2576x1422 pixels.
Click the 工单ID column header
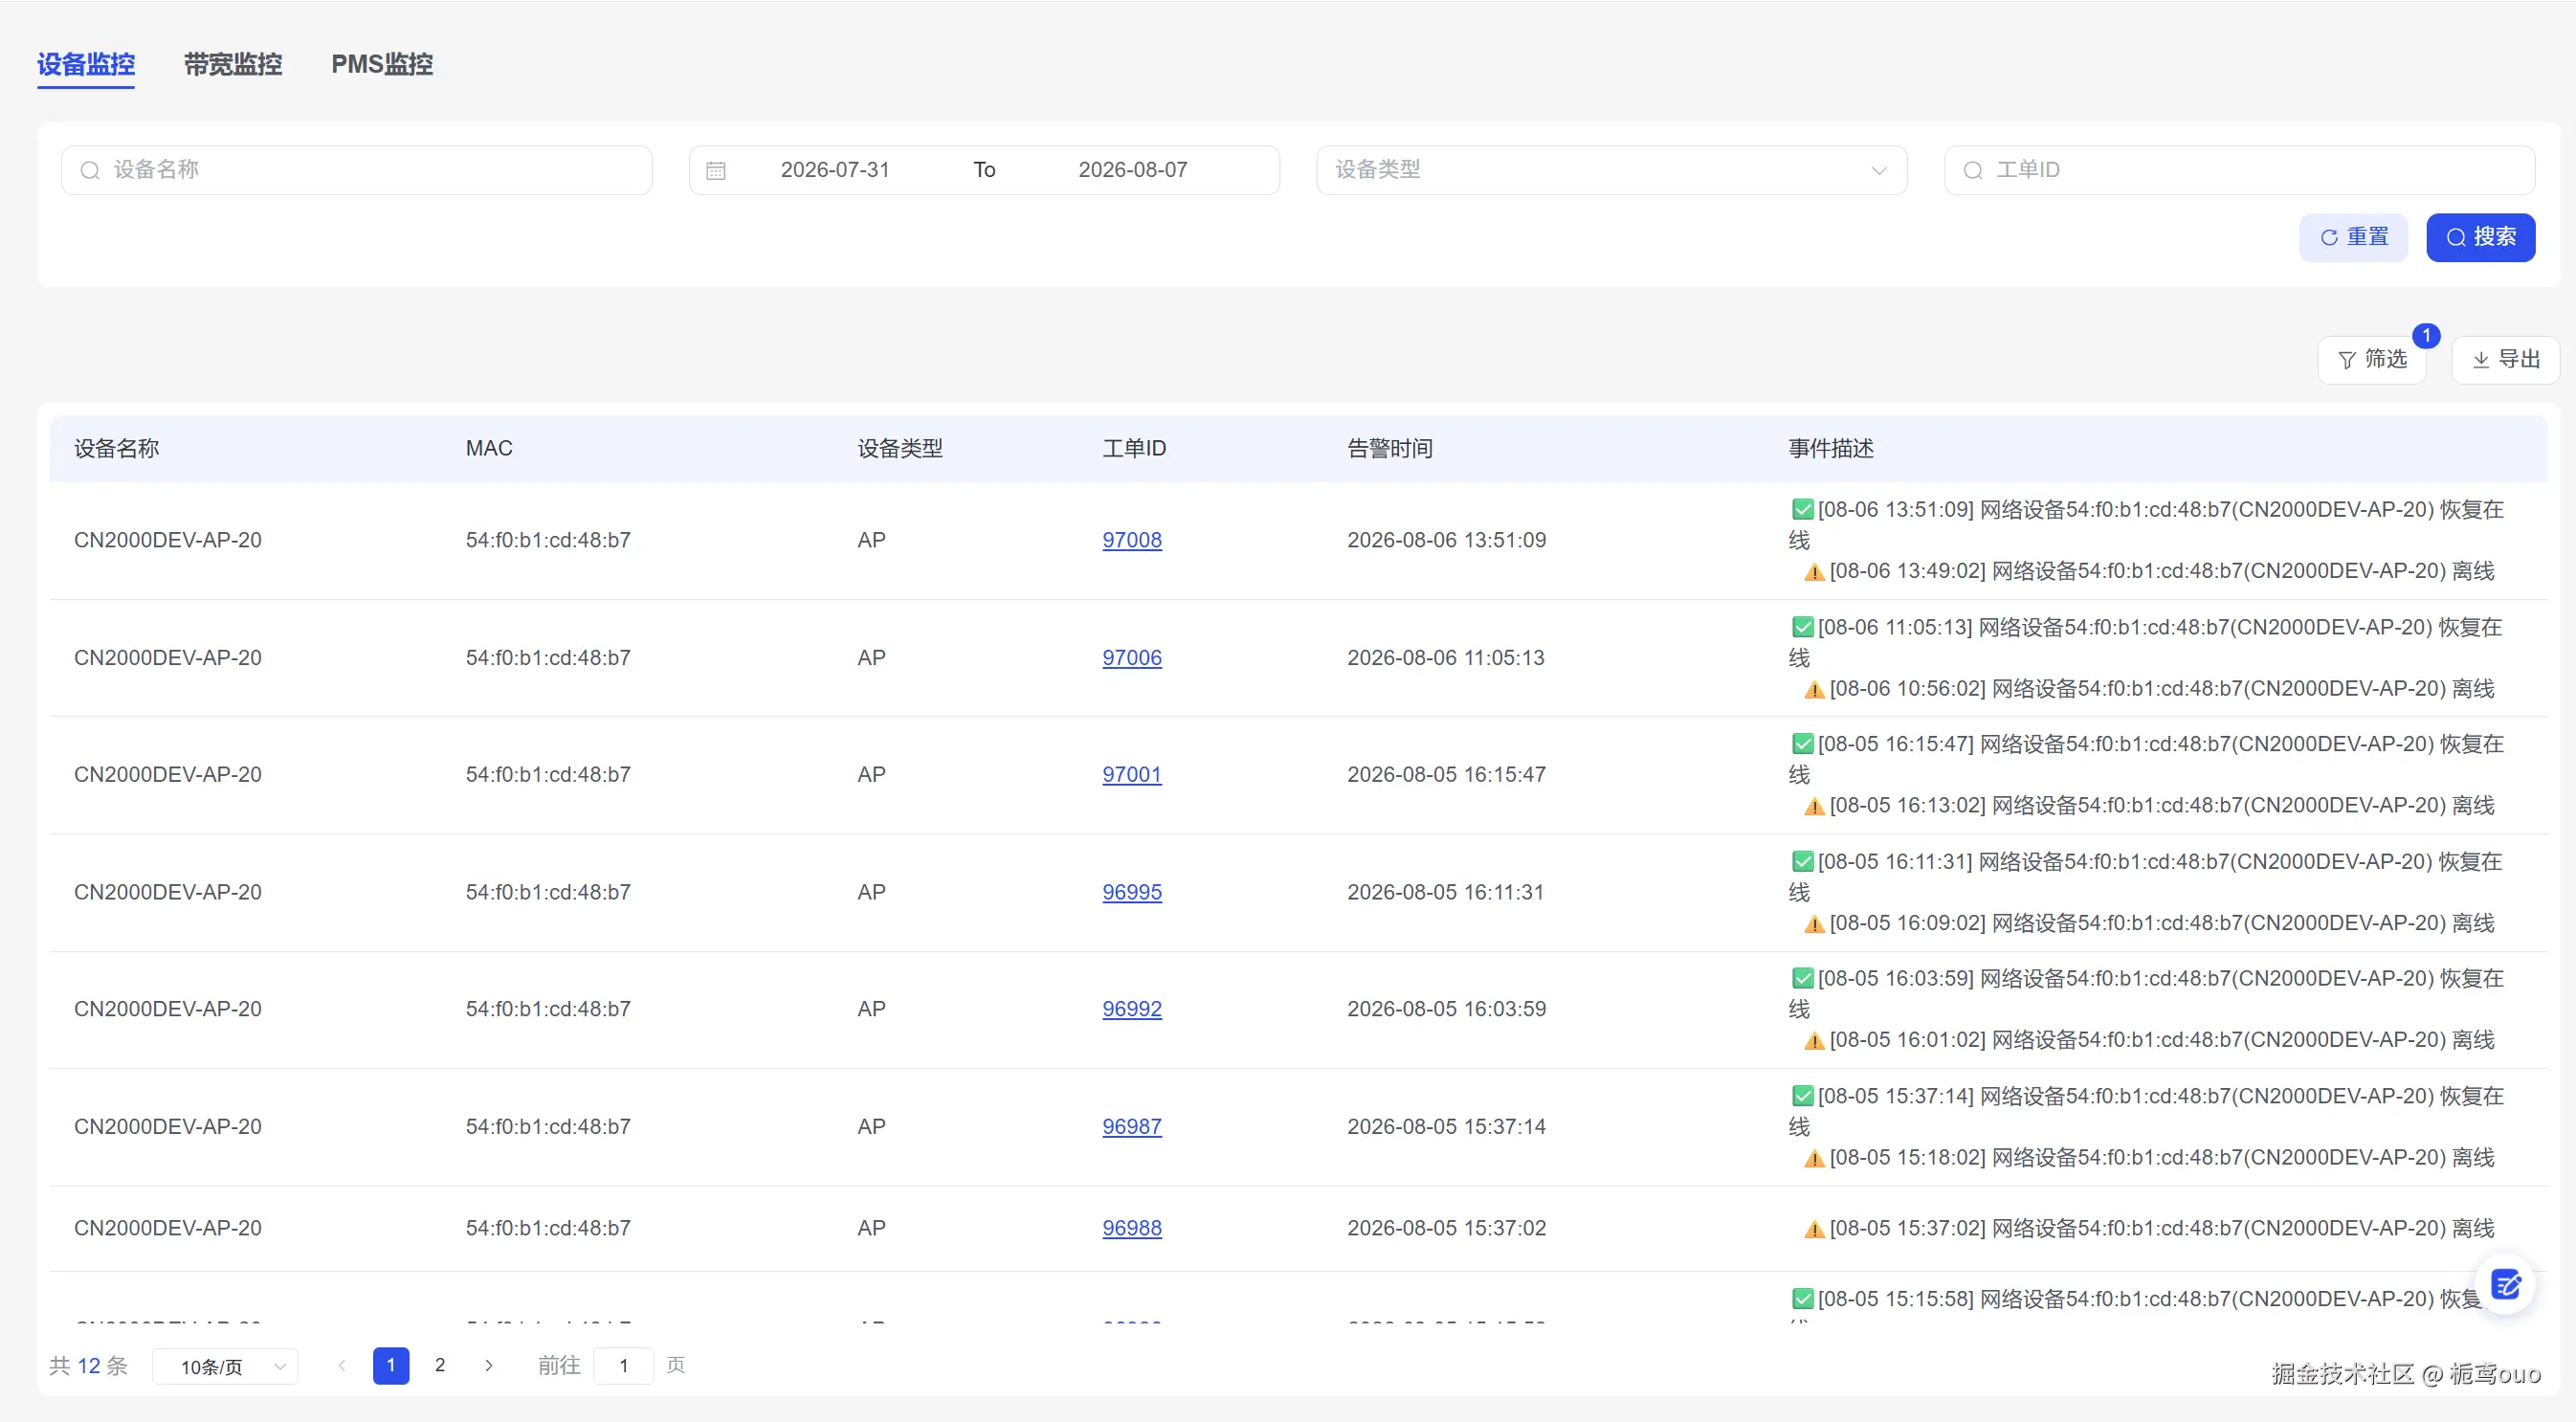pyautogui.click(x=1134, y=449)
